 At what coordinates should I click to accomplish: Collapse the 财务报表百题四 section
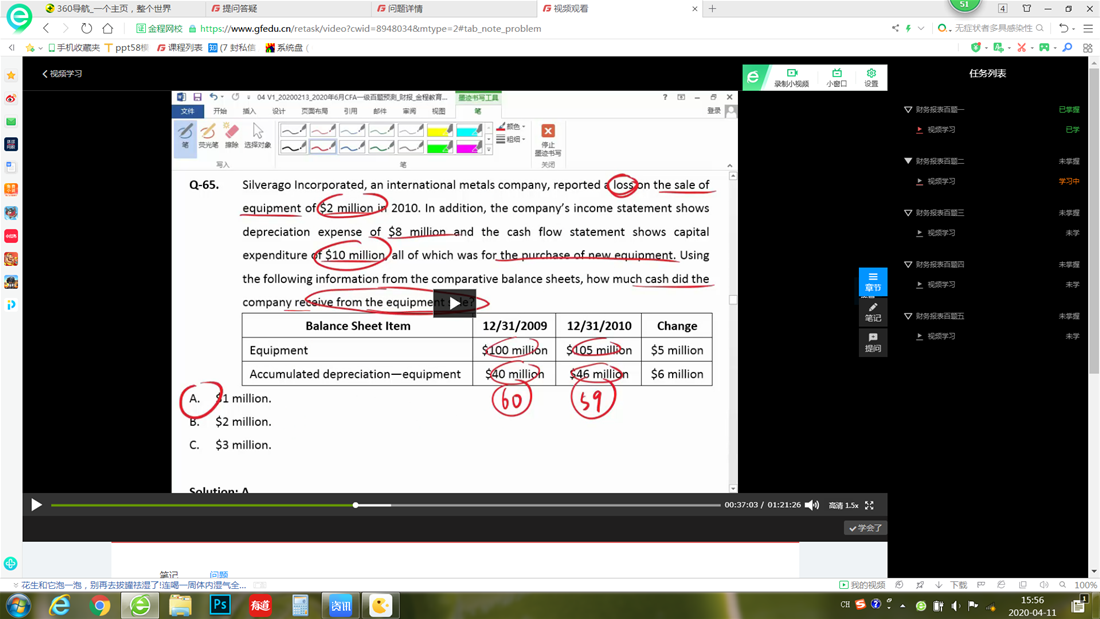[908, 265]
